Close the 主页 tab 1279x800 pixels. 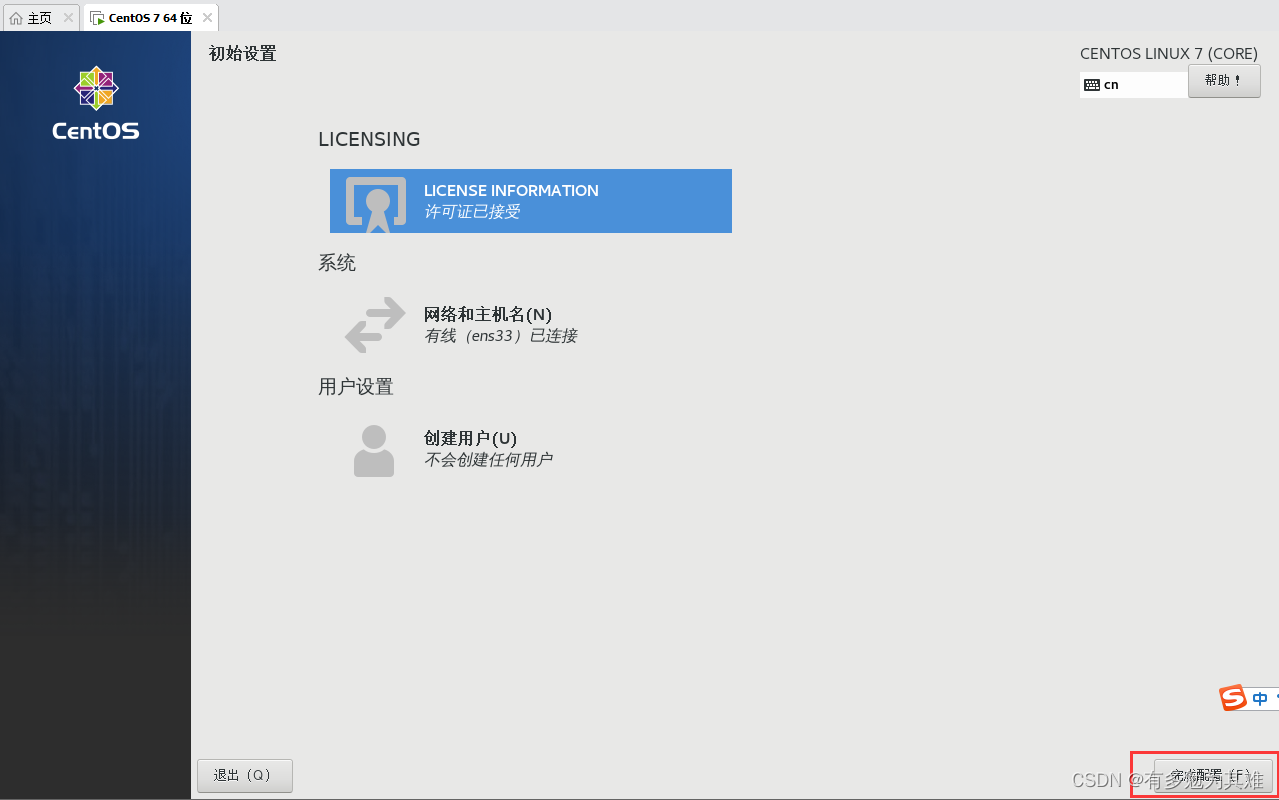click(x=68, y=18)
